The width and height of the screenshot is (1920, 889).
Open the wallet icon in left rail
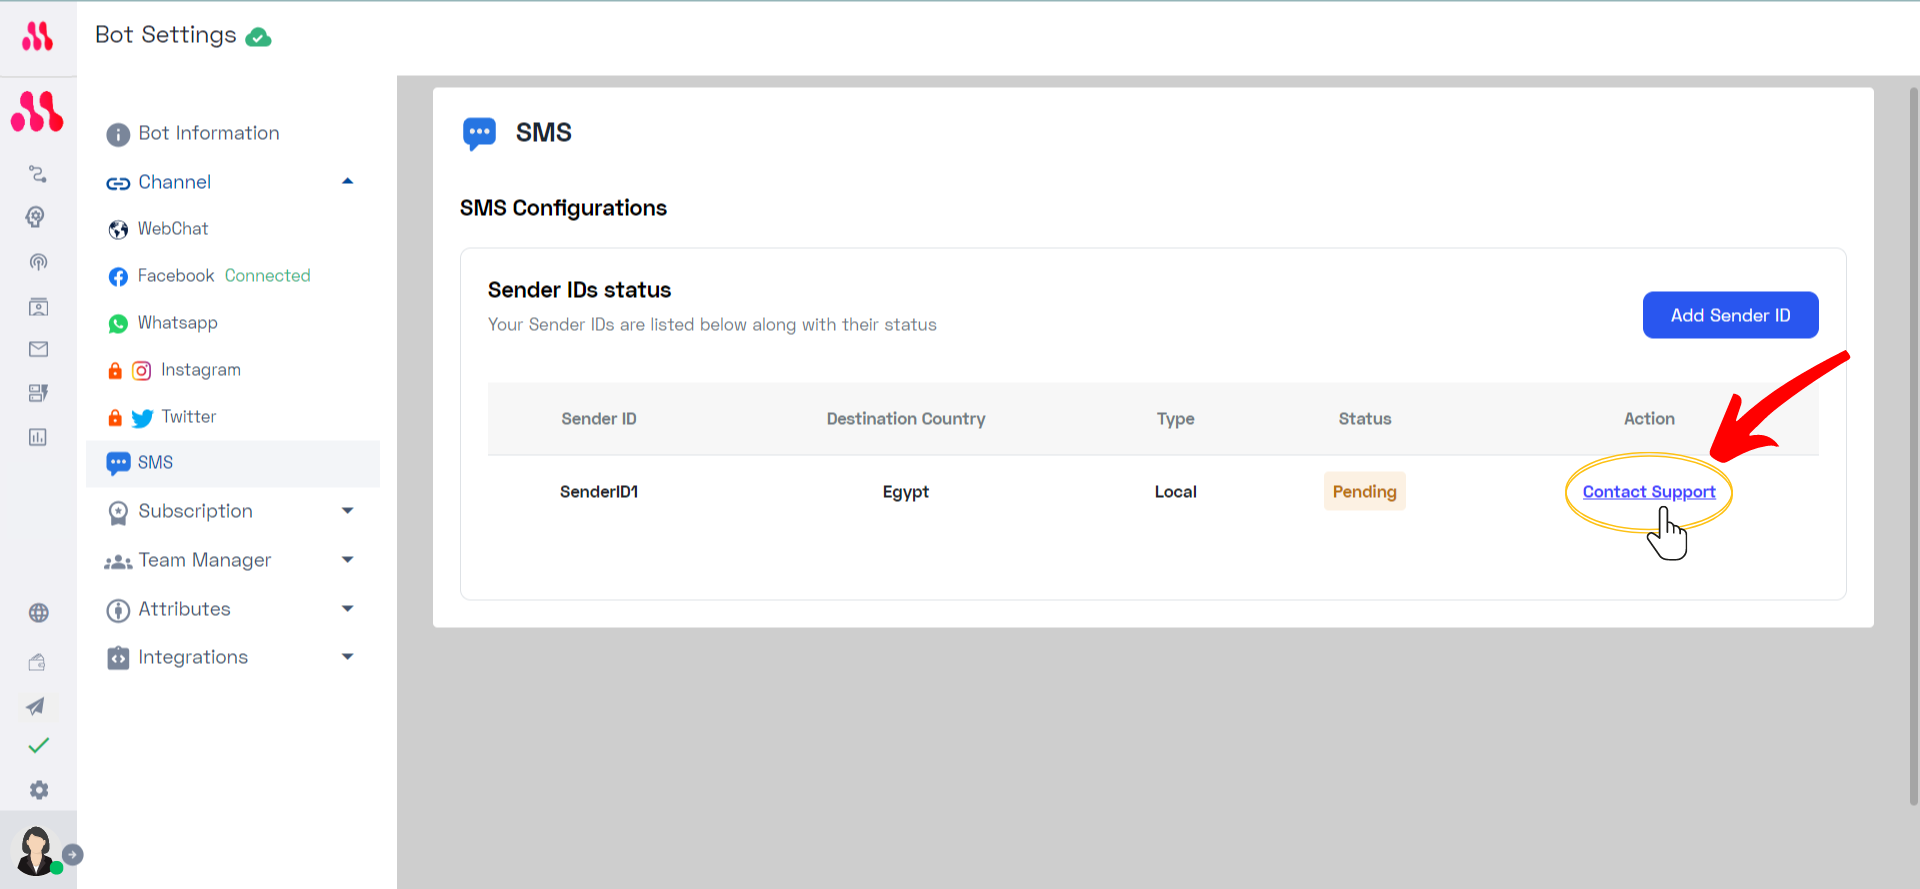pos(37,662)
